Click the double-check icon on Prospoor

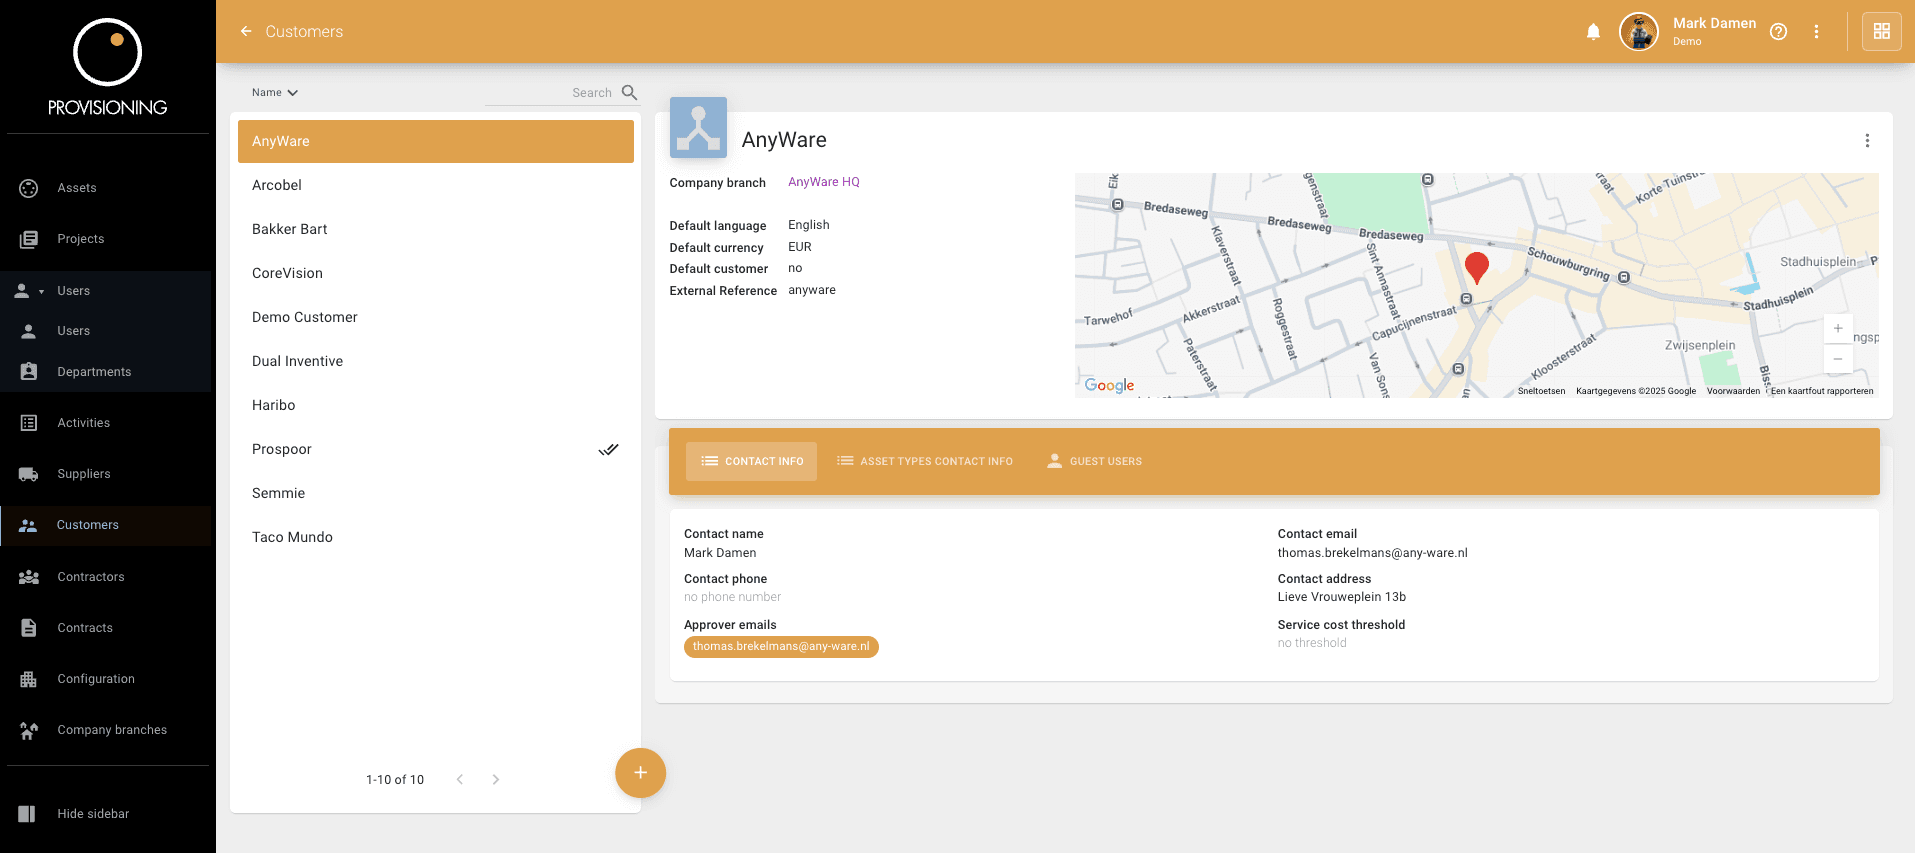click(x=608, y=449)
